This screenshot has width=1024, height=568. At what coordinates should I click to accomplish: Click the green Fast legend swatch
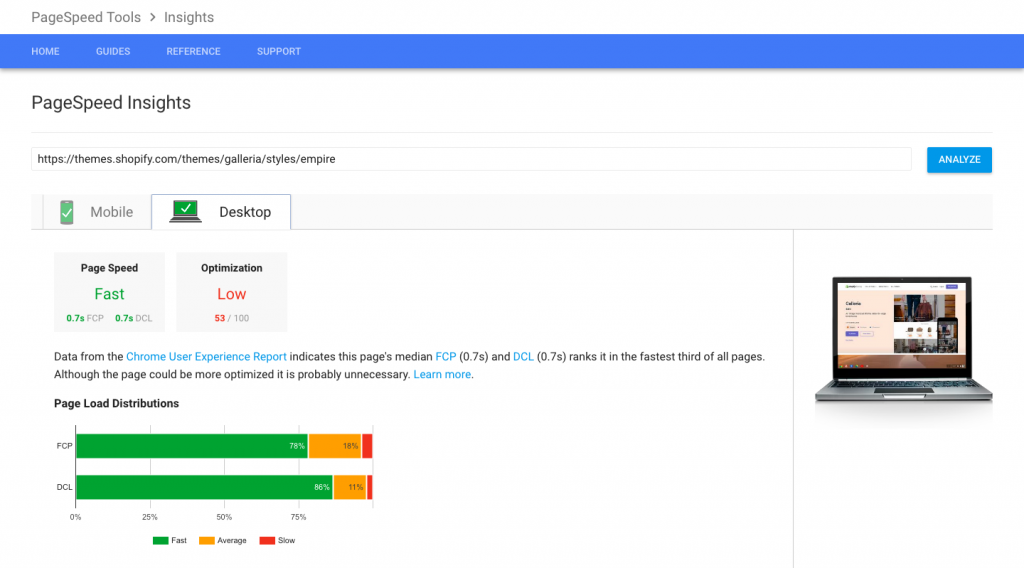pos(160,540)
